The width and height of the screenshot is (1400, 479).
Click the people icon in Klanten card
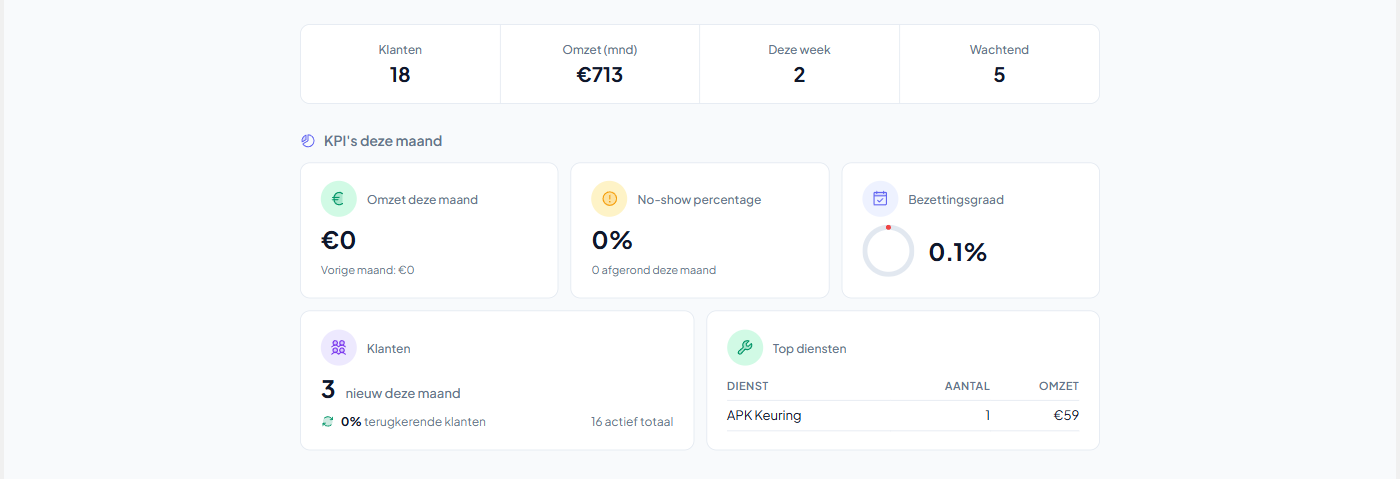click(338, 348)
